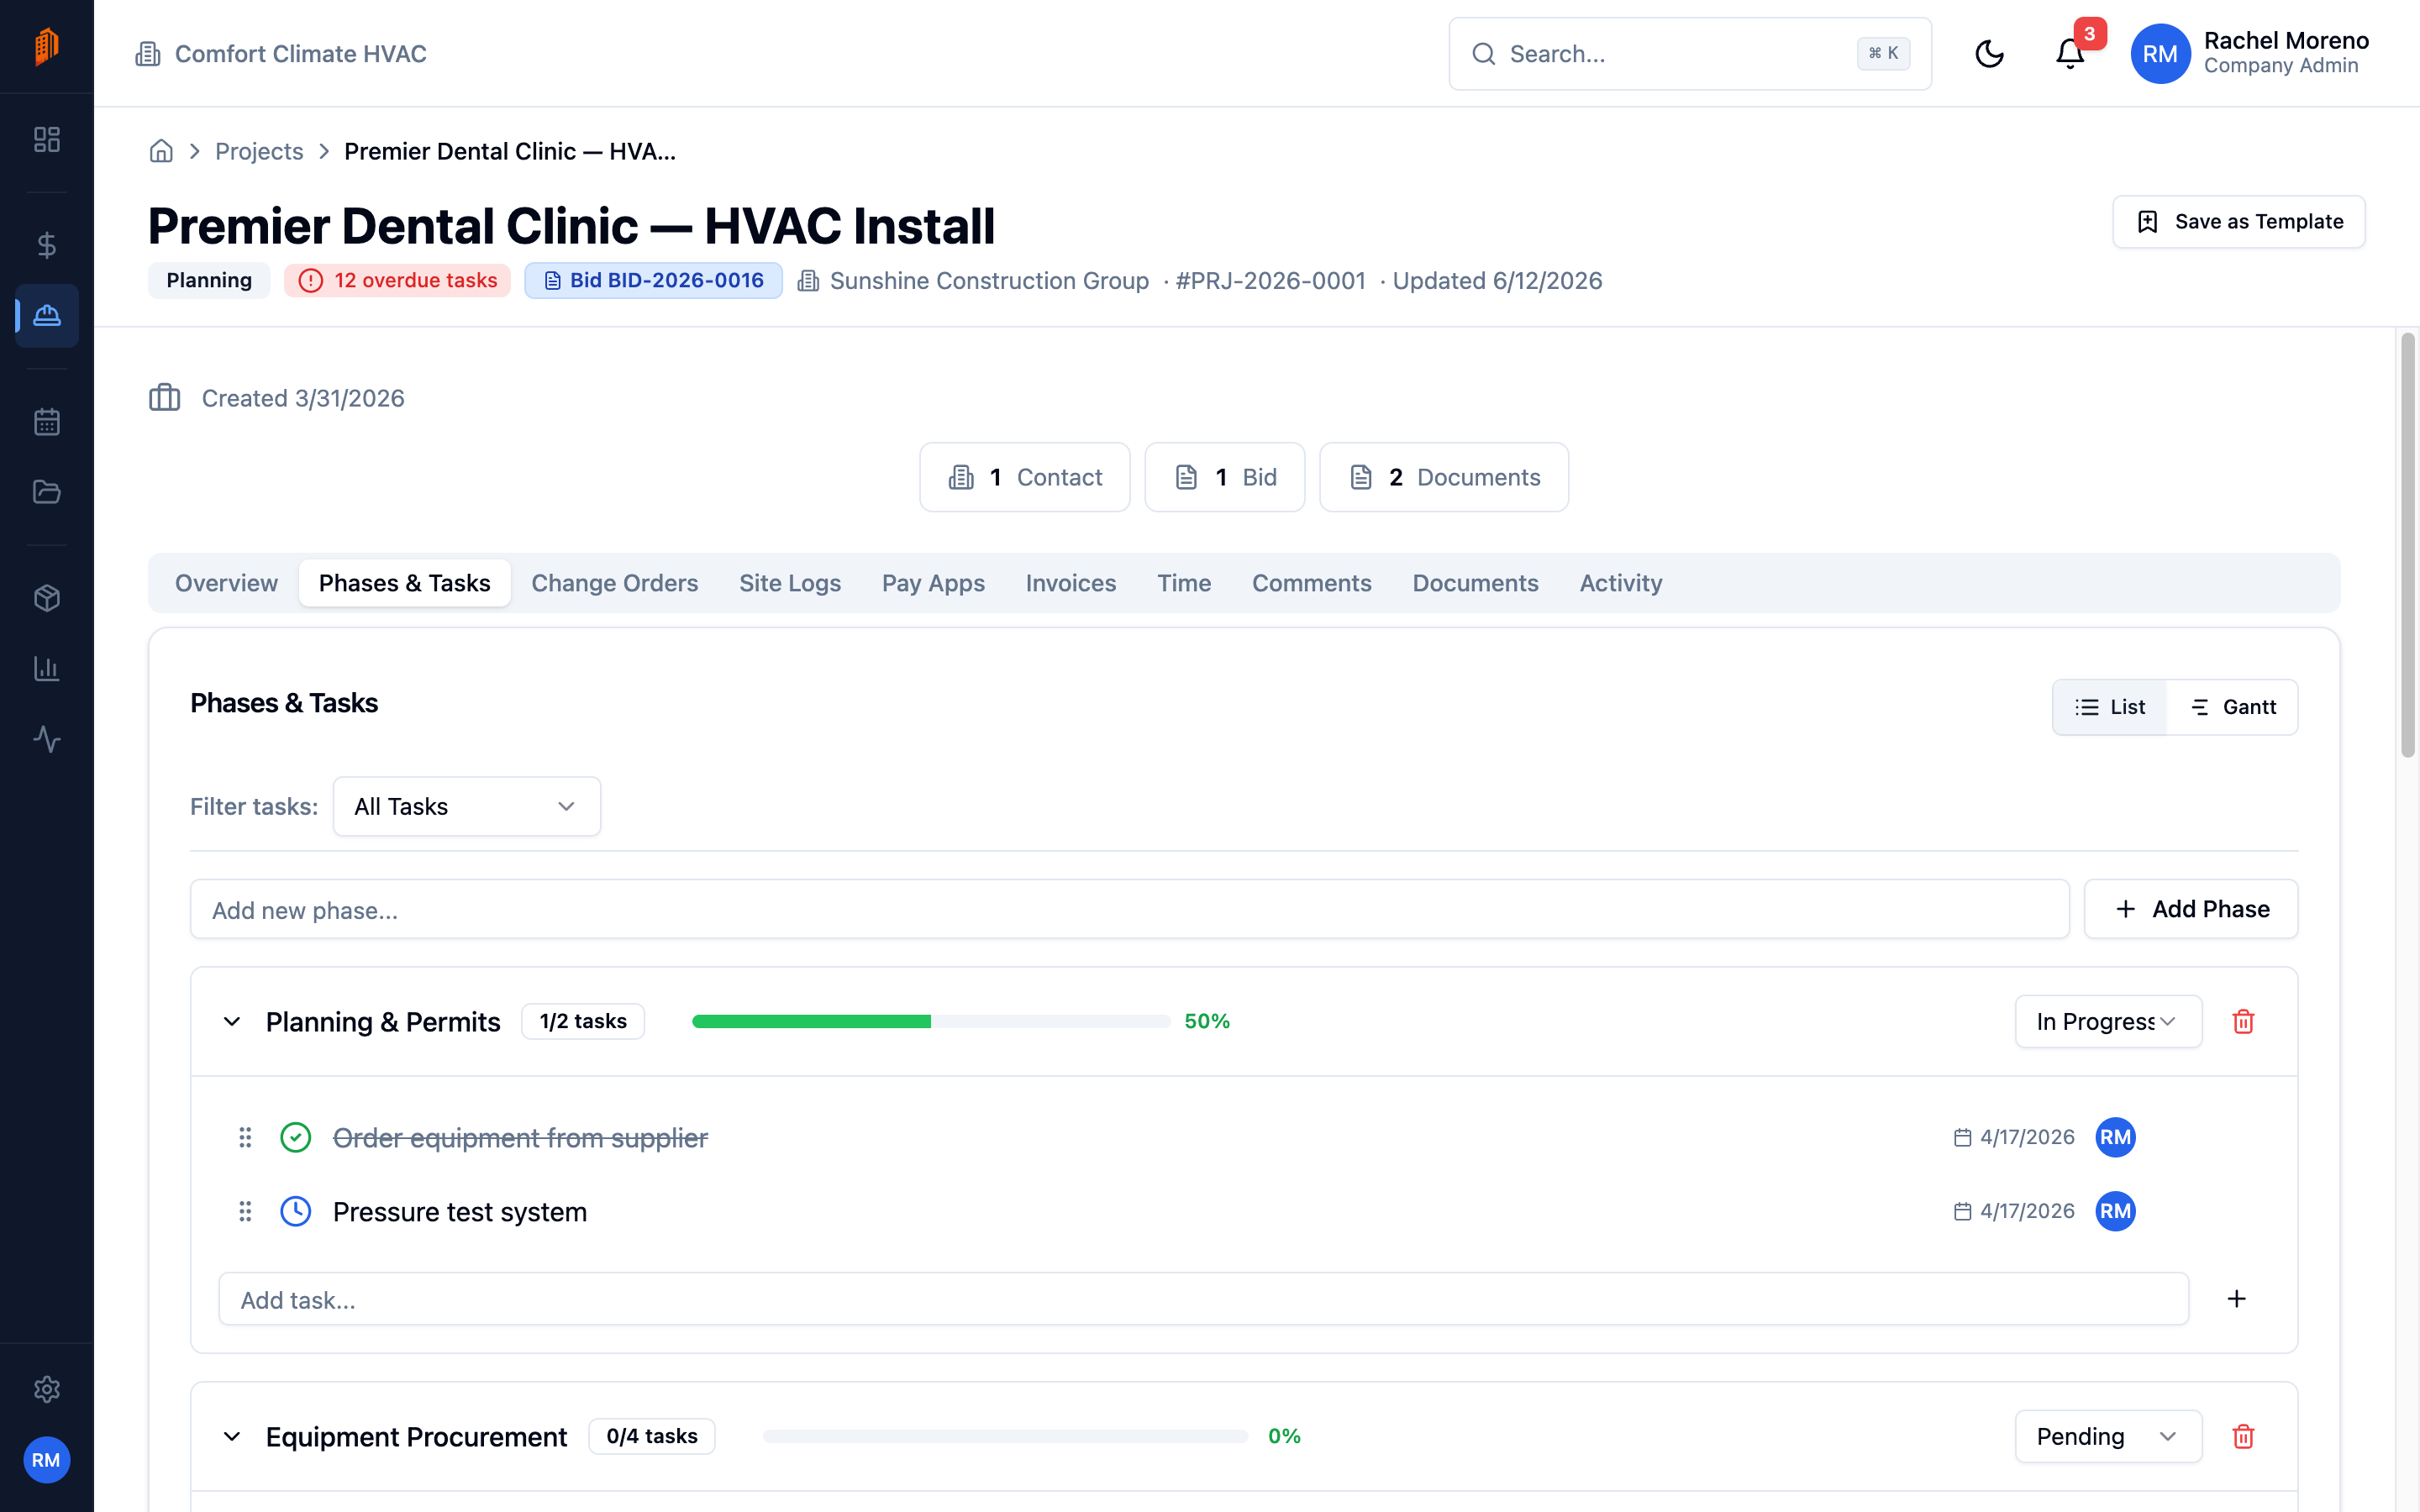Click RM assignee avatar on Order equipment task
This screenshot has width=2420, height=1512.
pyautogui.click(x=2115, y=1137)
